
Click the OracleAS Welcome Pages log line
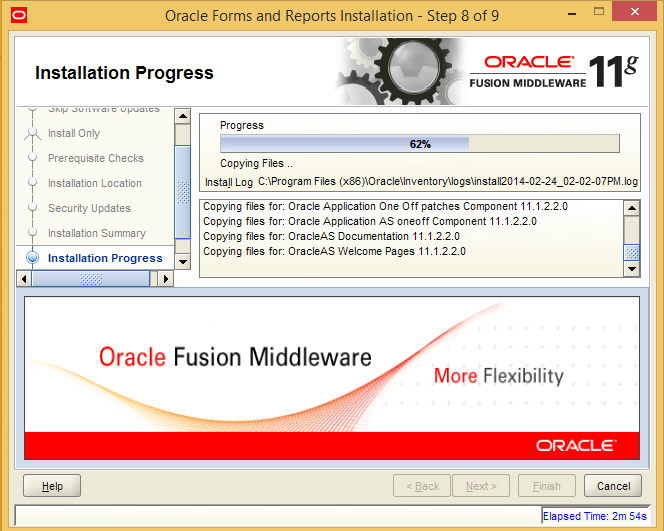point(334,252)
